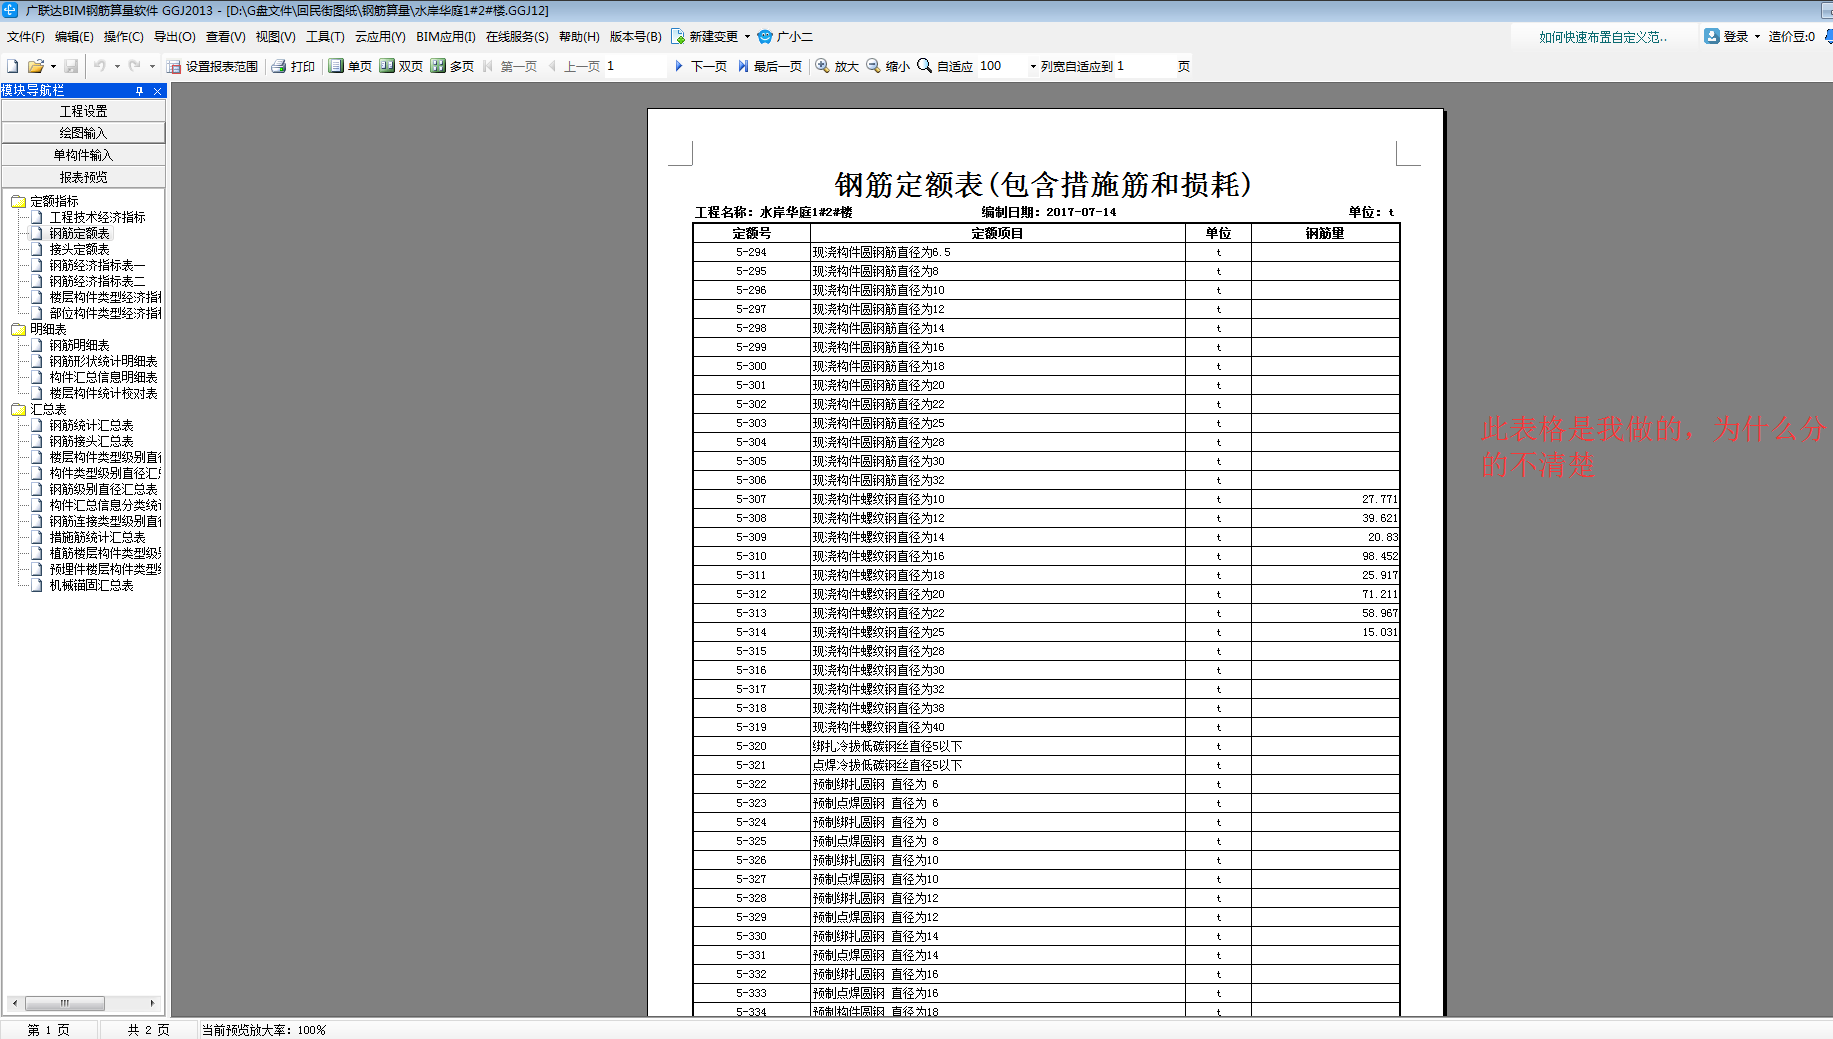The image size is (1833, 1039).
Task: Open the dropdown next to the open-folder icon
Action: [x=53, y=66]
